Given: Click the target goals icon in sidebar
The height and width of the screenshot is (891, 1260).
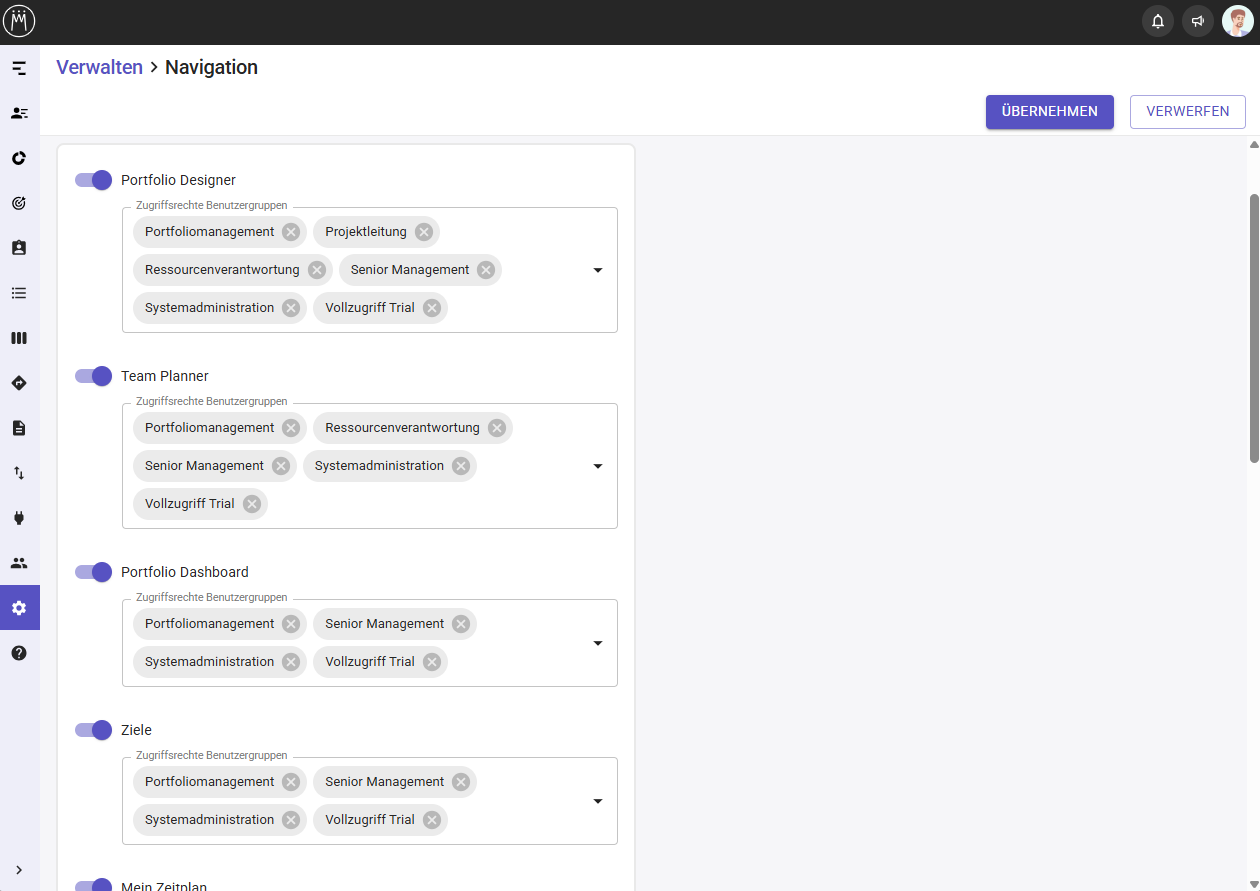Looking at the screenshot, I should [19, 203].
